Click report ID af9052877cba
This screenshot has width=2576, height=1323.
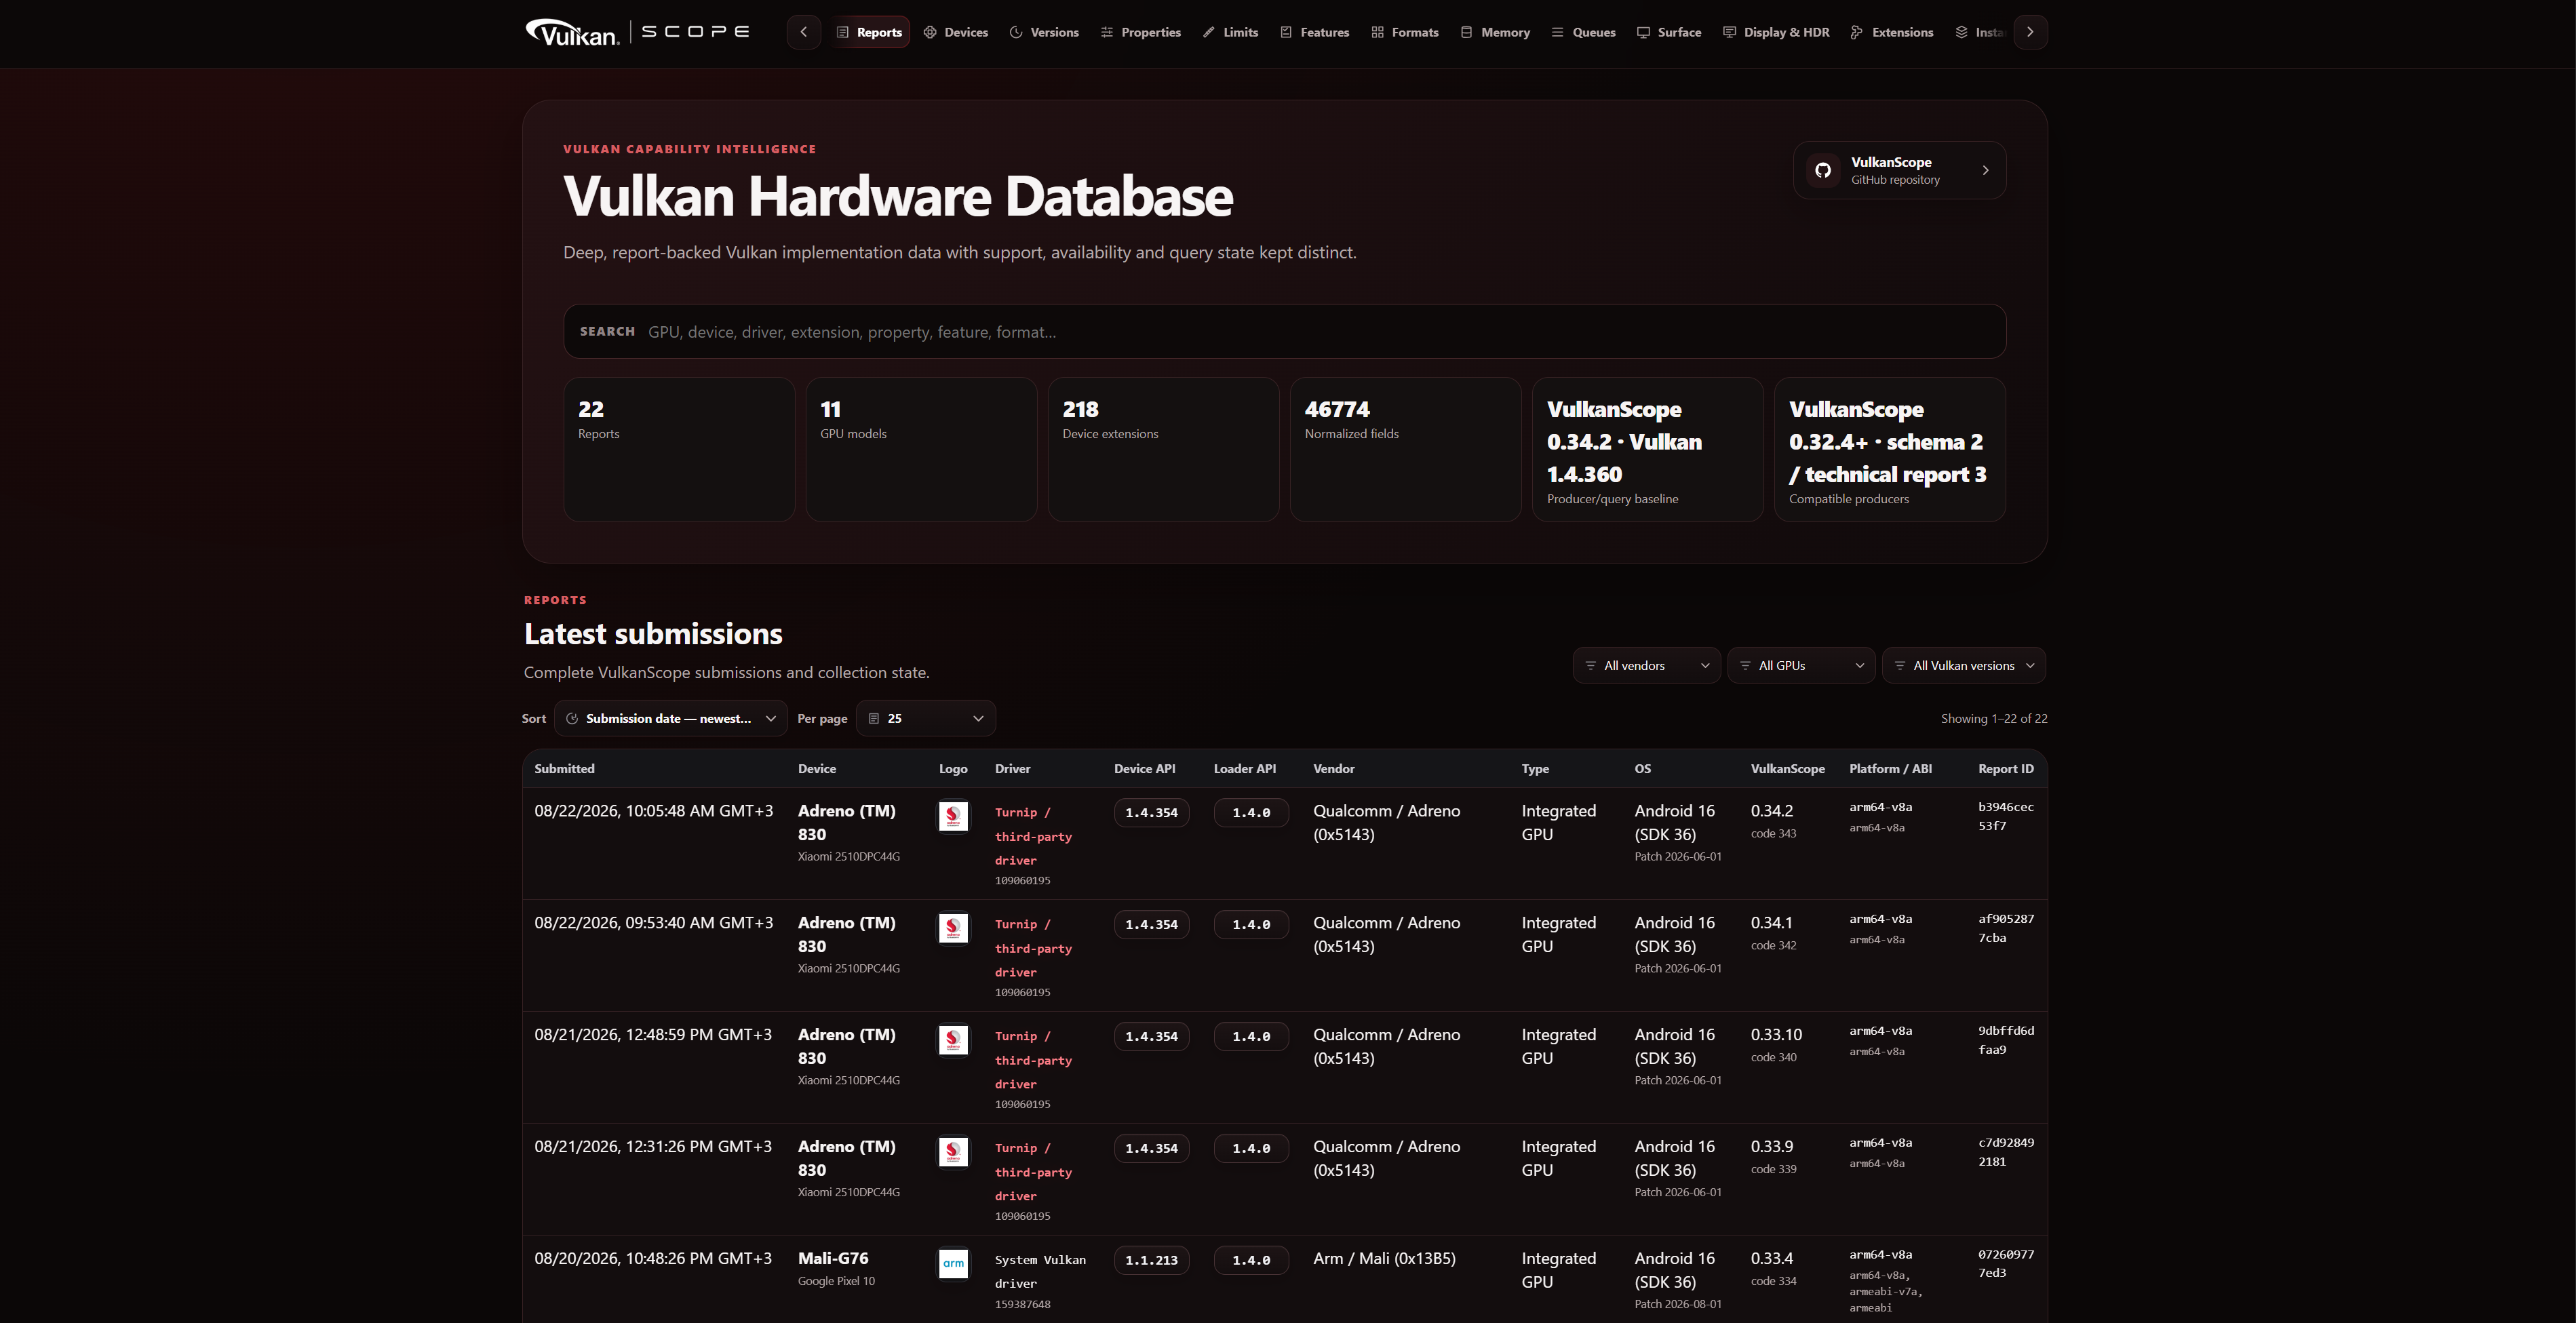[x=2005, y=928]
